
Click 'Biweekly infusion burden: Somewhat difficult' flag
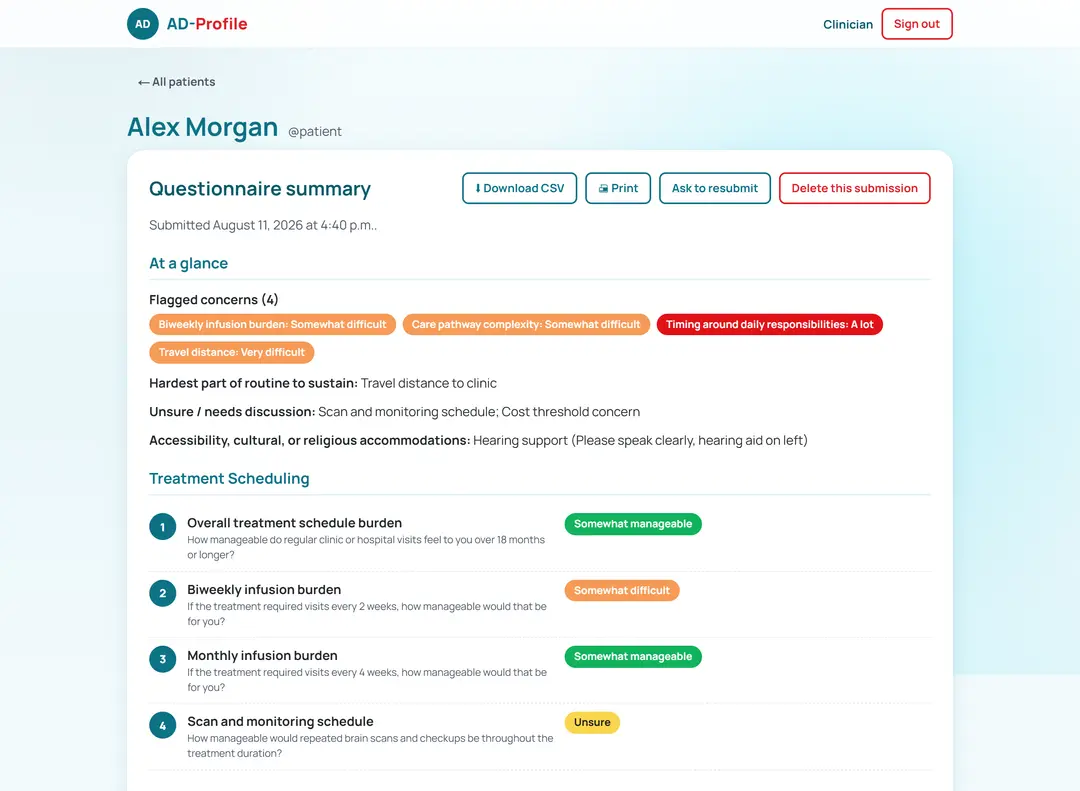point(272,325)
